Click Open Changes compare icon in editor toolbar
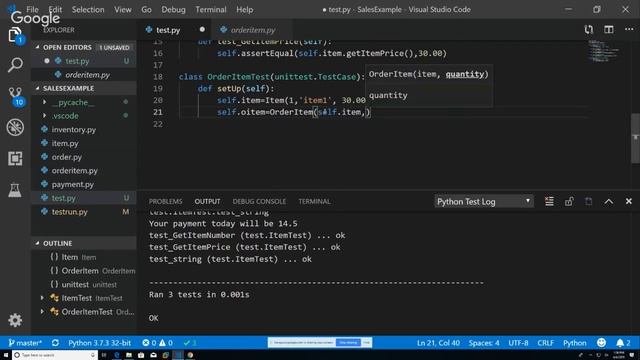Viewport: 640px width, 360px height. click(589, 29)
